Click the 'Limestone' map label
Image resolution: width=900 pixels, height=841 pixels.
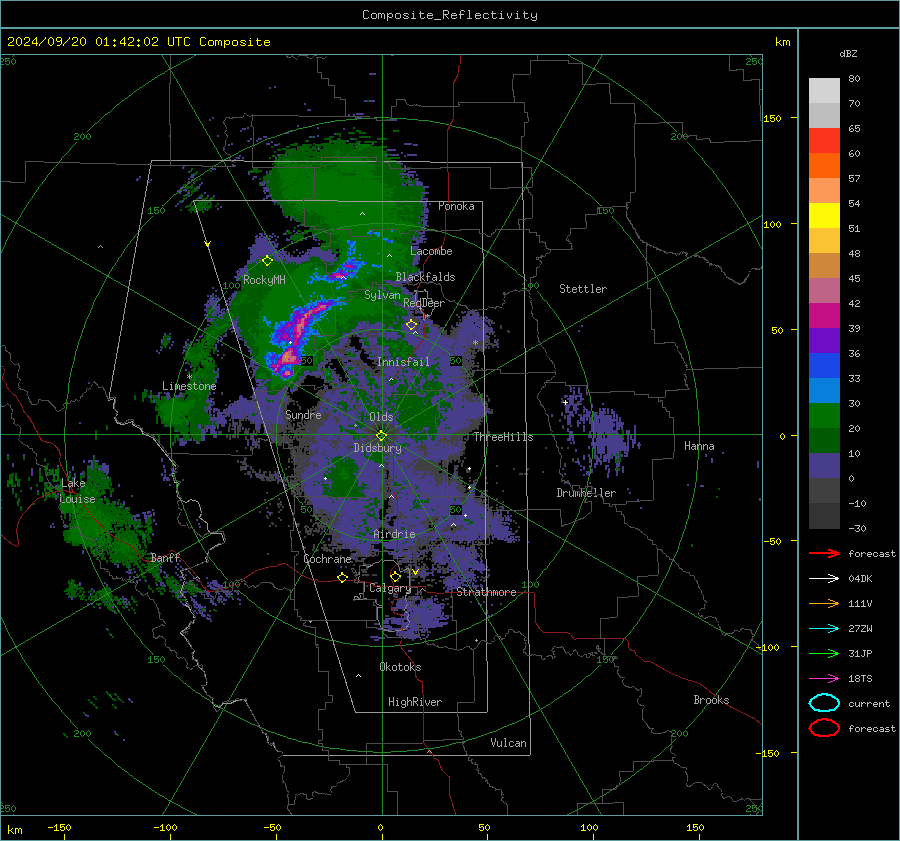[x=189, y=386]
